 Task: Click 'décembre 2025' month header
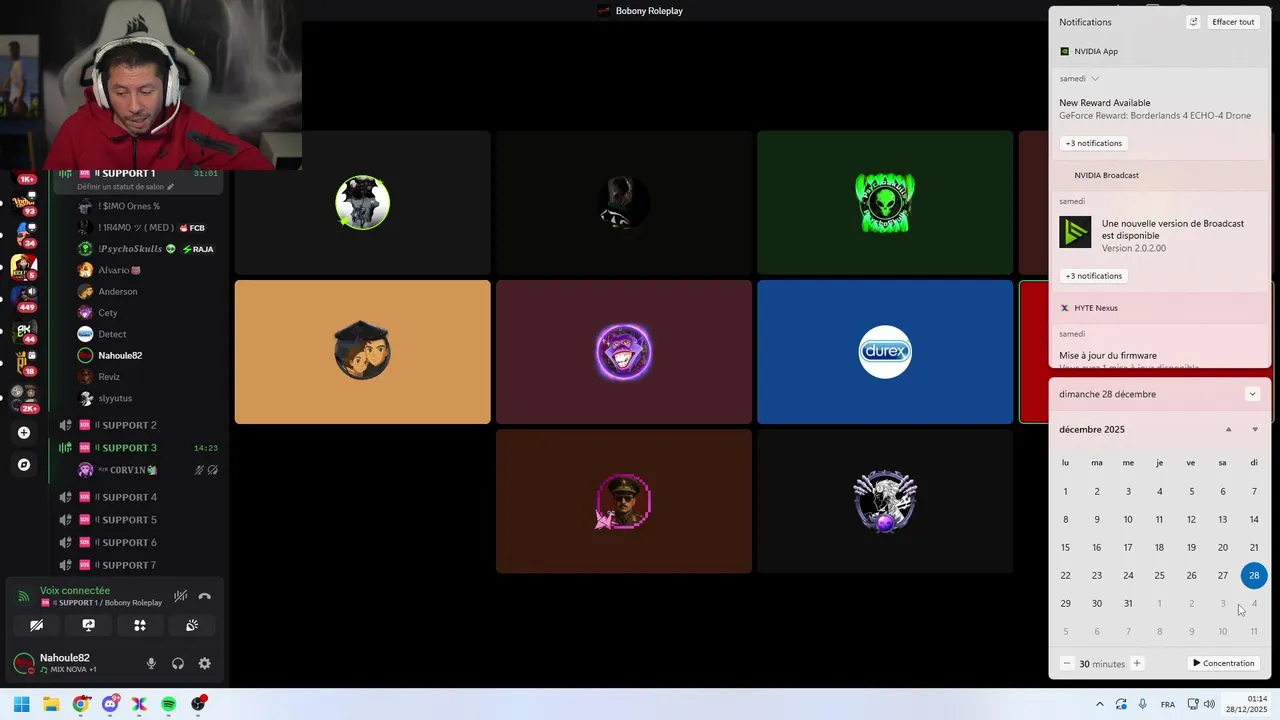pos(1092,430)
